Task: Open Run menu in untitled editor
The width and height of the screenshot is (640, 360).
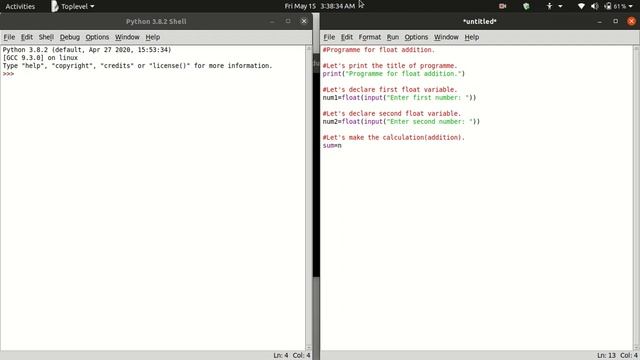Action: click(393, 37)
